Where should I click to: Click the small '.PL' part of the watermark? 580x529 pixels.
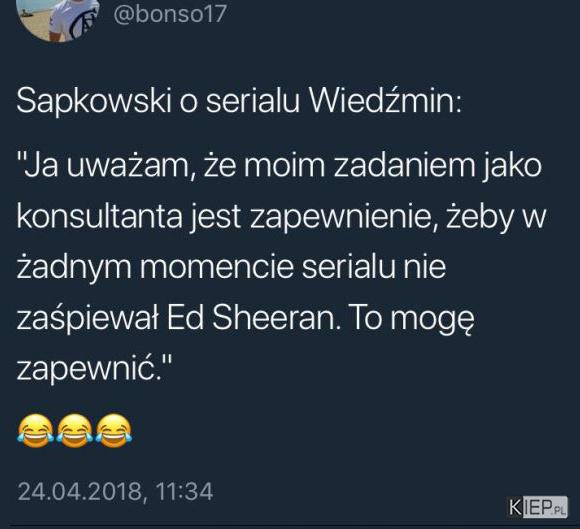click(560, 511)
